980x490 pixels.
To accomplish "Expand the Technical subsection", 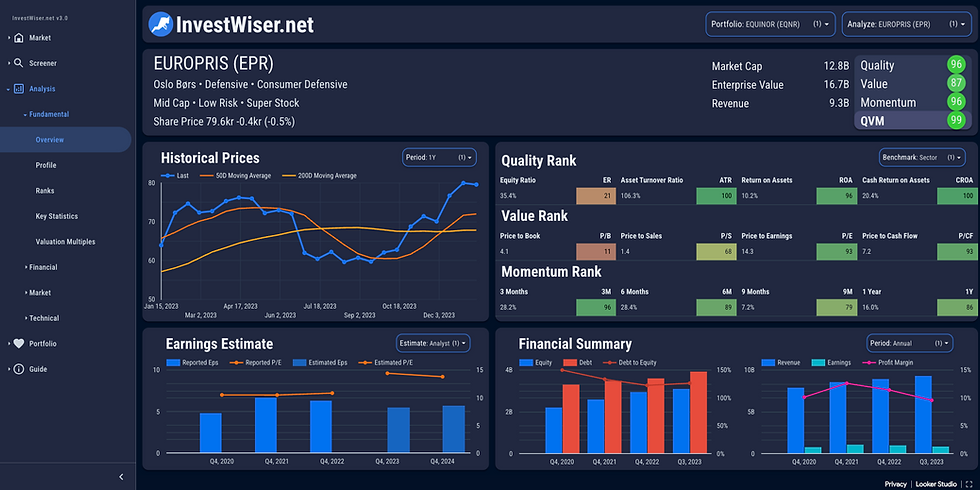I will coord(28,318).
